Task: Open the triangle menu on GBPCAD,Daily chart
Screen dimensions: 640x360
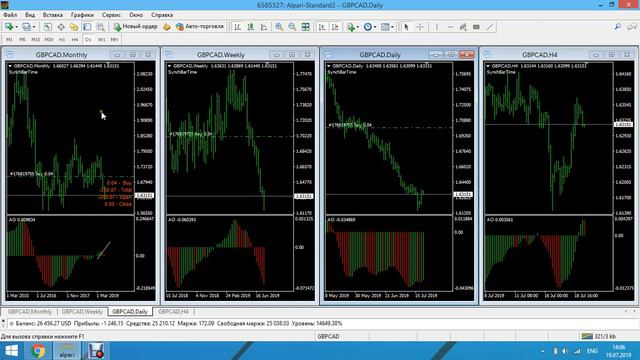Action: [329, 66]
